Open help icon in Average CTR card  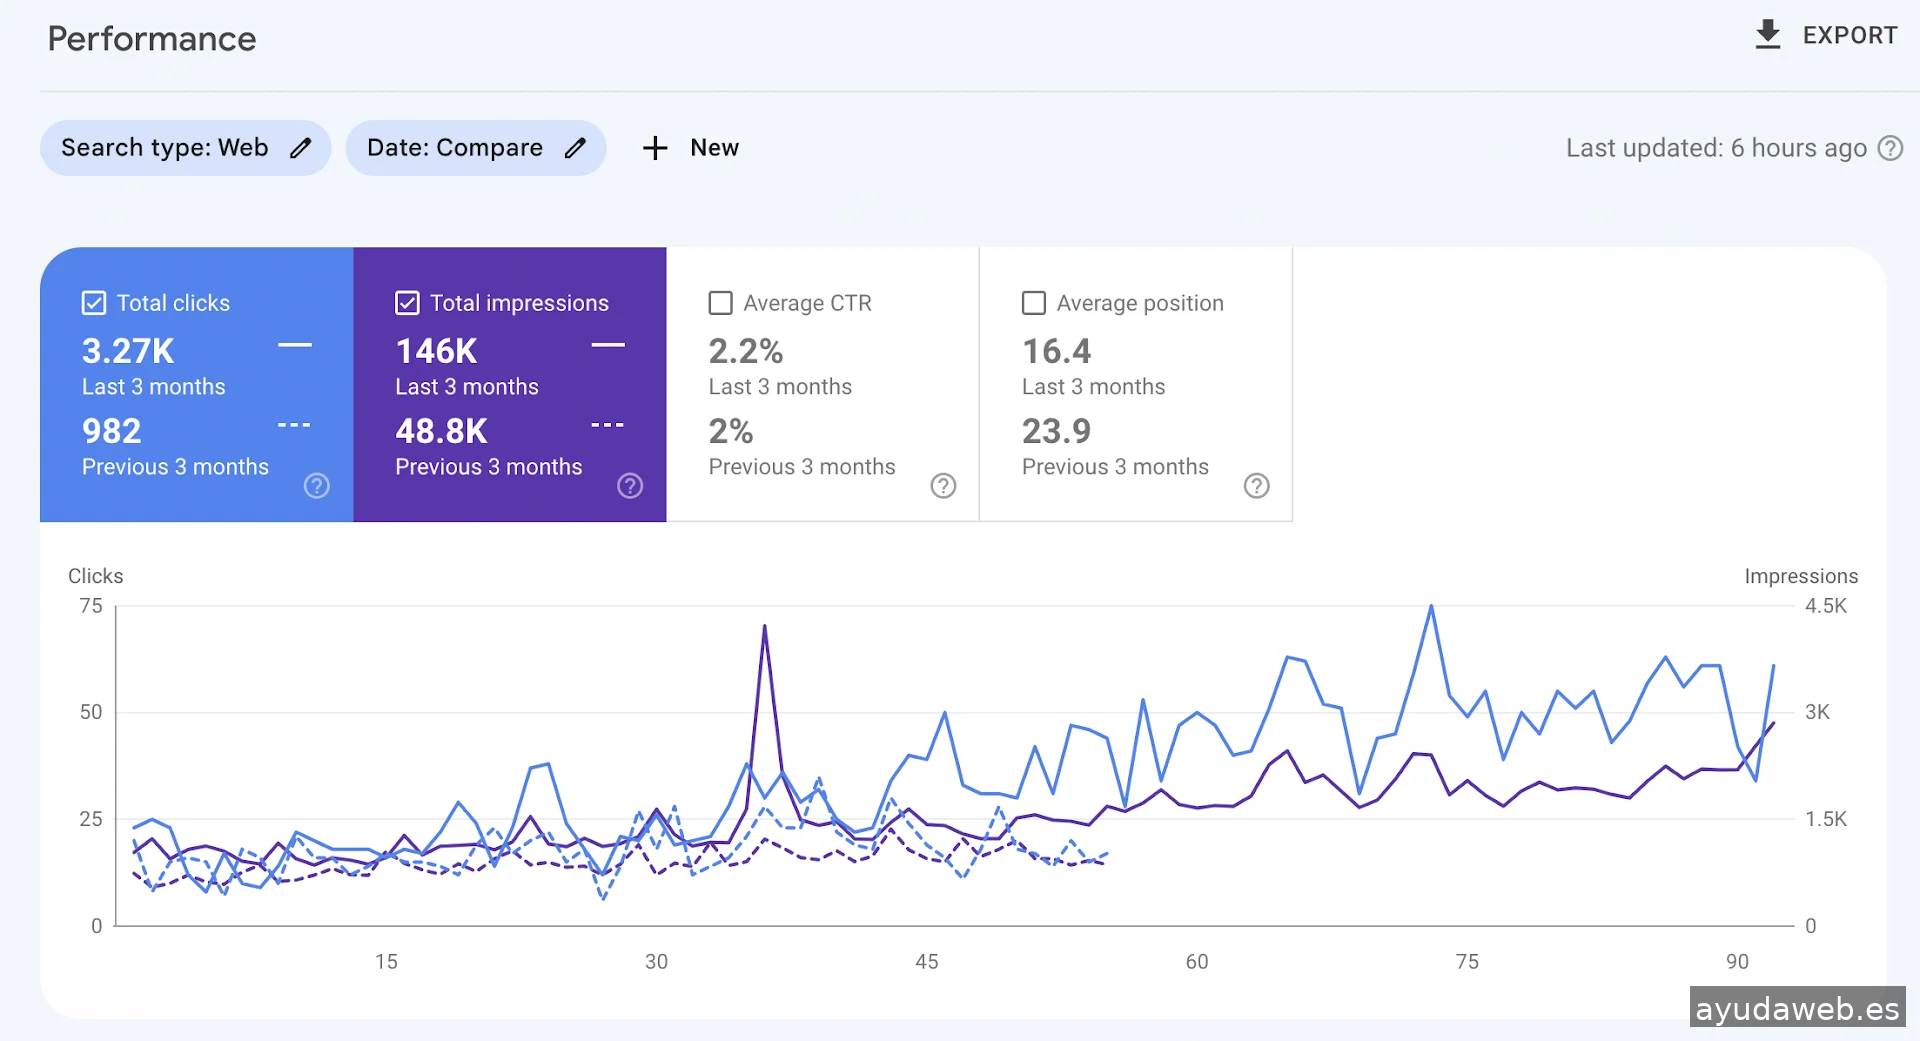[x=943, y=486]
